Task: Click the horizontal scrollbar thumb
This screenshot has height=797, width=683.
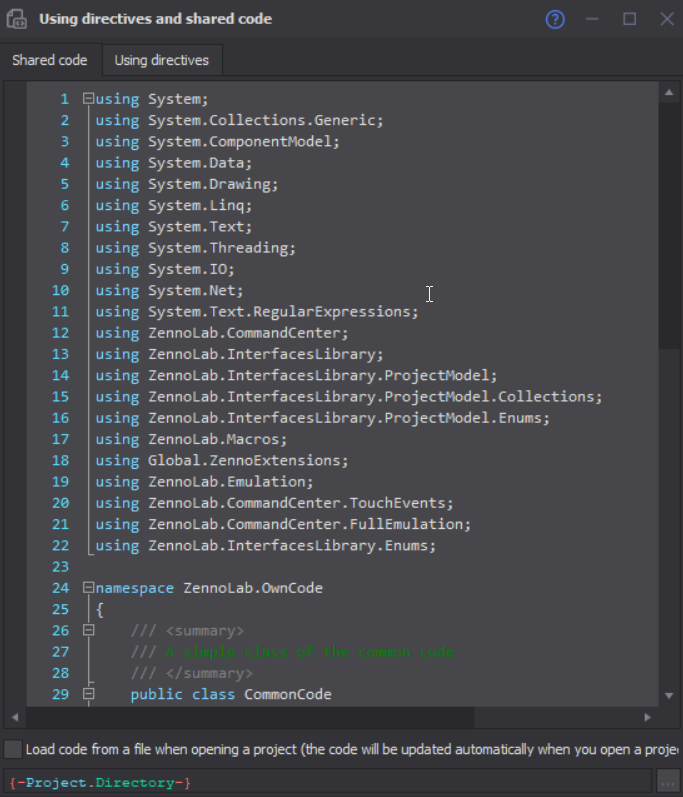Action: pos(251,717)
